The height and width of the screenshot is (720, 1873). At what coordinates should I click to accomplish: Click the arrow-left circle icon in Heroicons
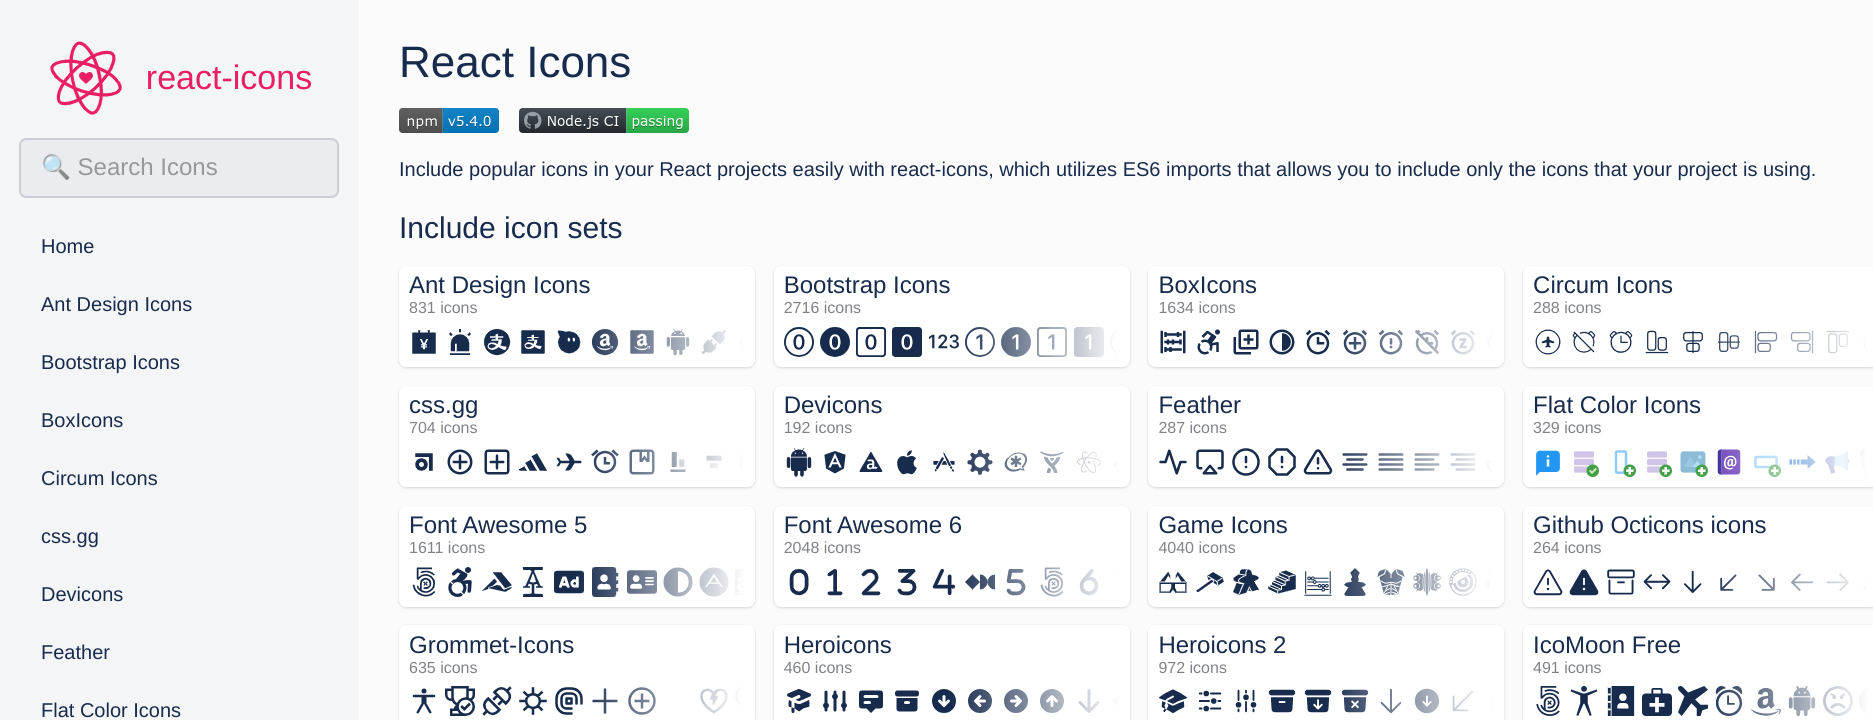tap(980, 701)
